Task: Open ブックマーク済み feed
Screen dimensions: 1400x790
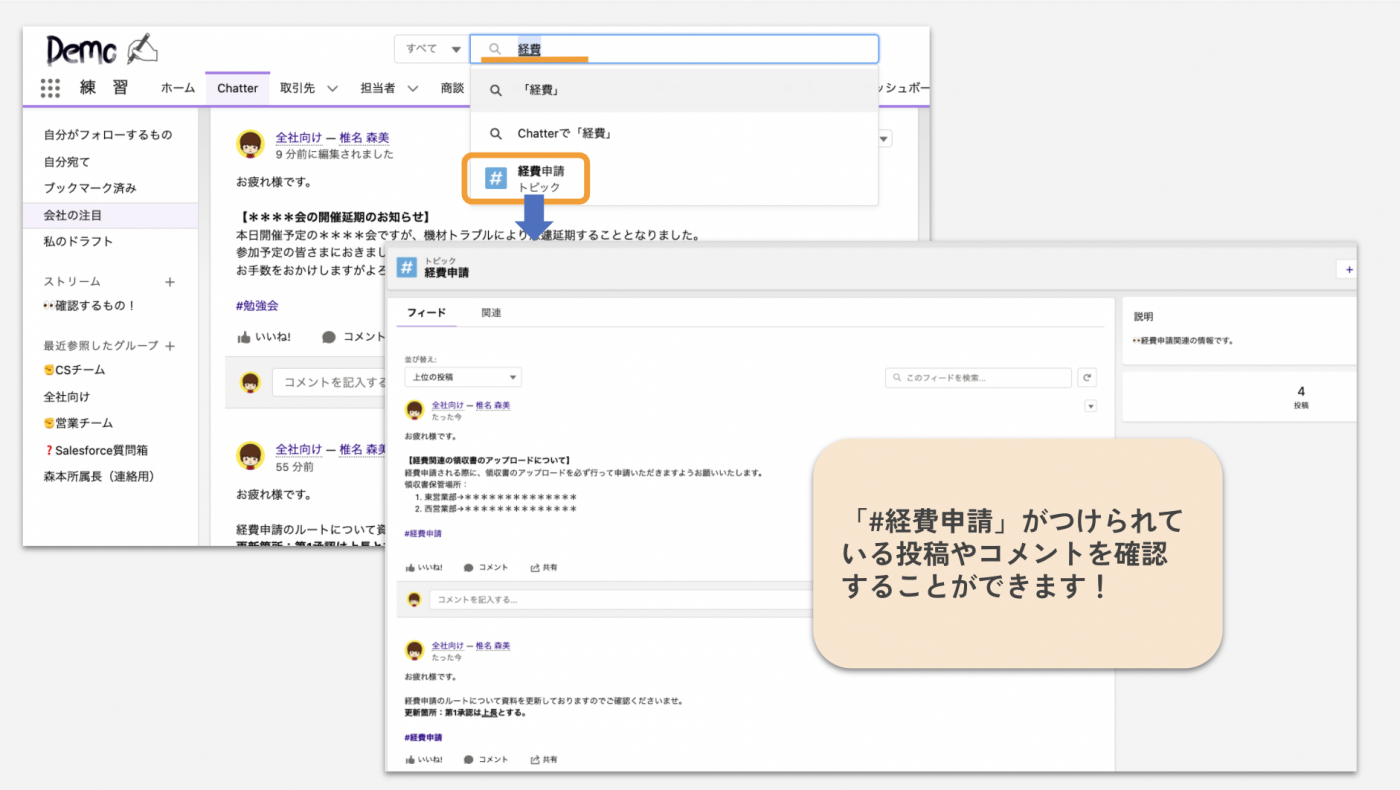Action: [x=90, y=188]
